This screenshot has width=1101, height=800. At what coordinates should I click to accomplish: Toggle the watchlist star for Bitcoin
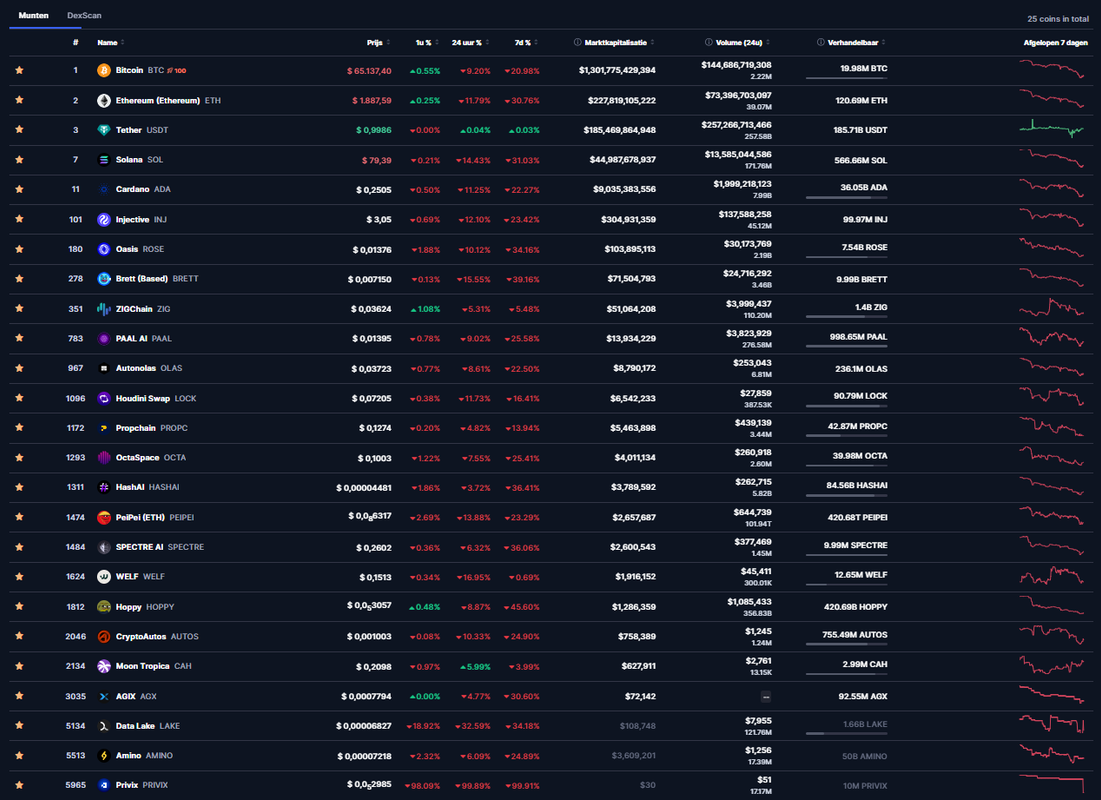[x=20, y=70]
